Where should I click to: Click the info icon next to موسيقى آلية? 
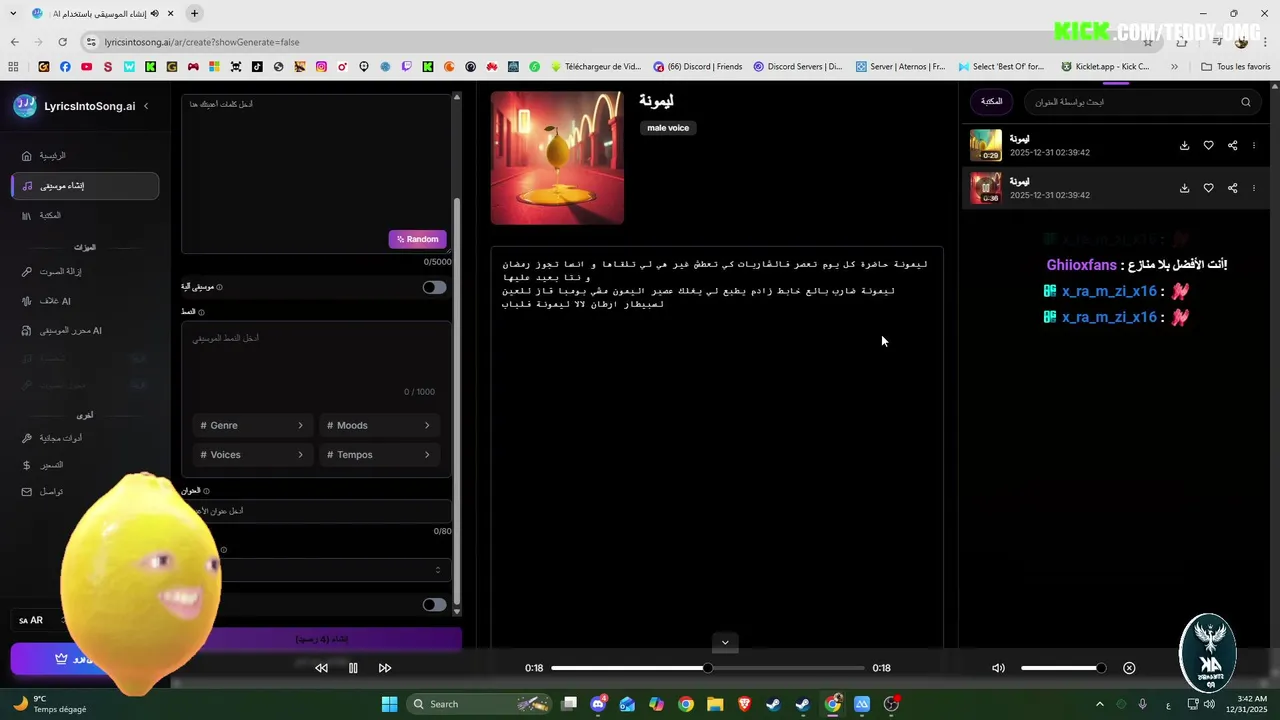(x=220, y=288)
